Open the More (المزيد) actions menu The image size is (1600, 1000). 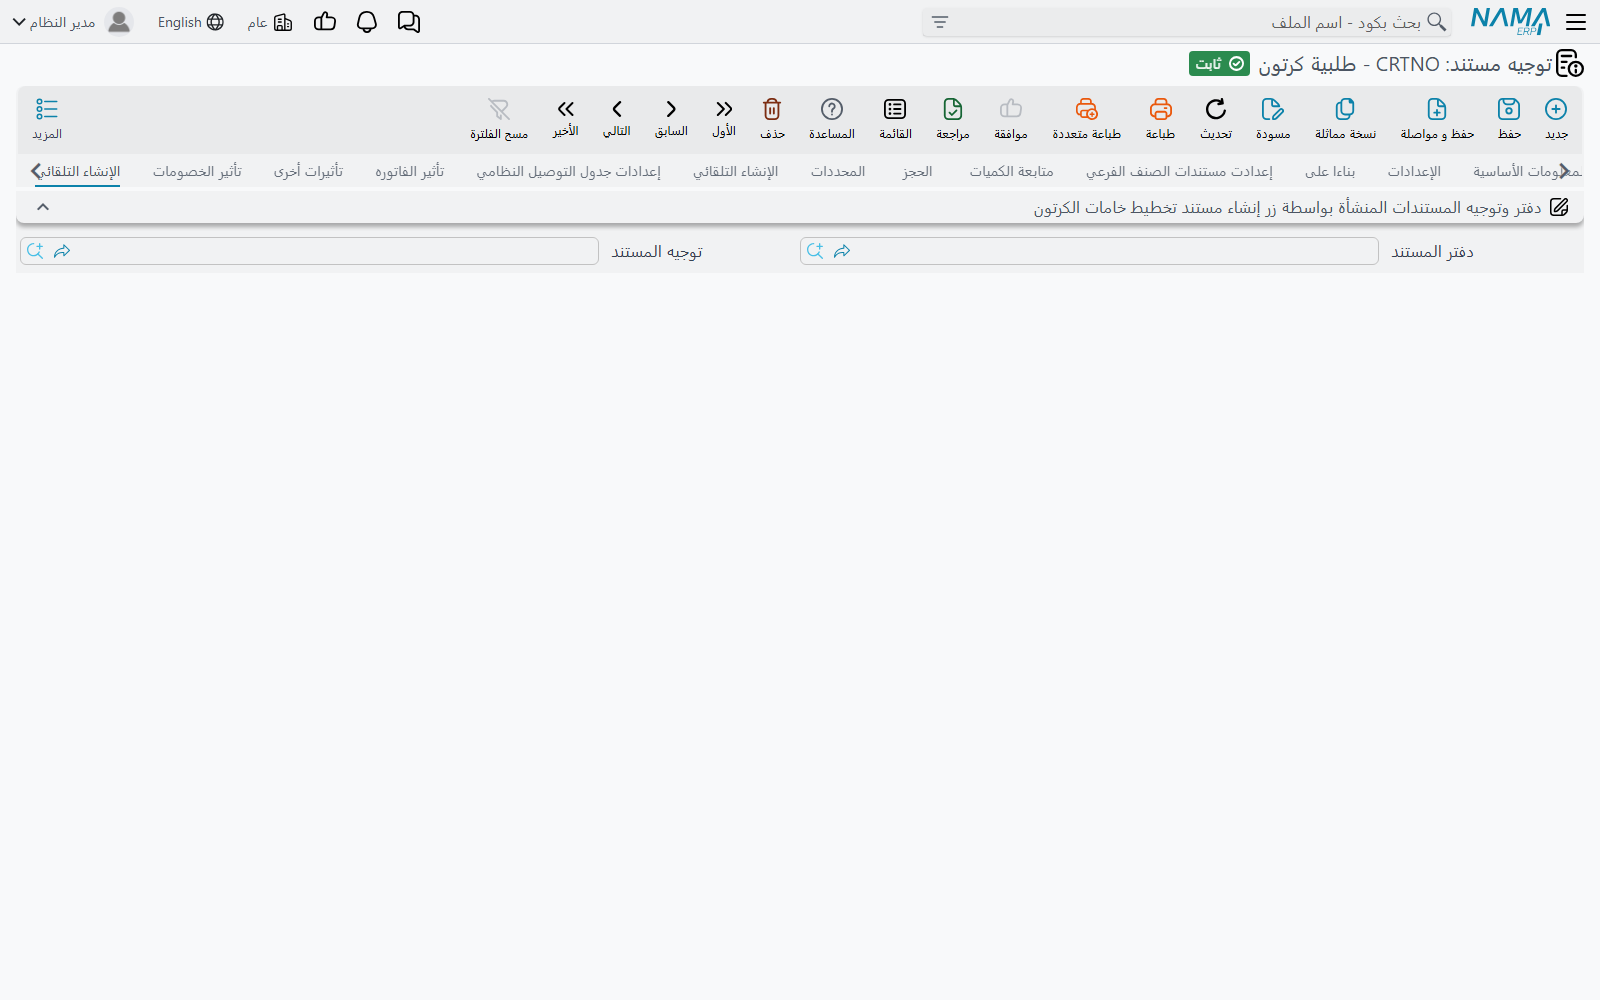(x=47, y=118)
